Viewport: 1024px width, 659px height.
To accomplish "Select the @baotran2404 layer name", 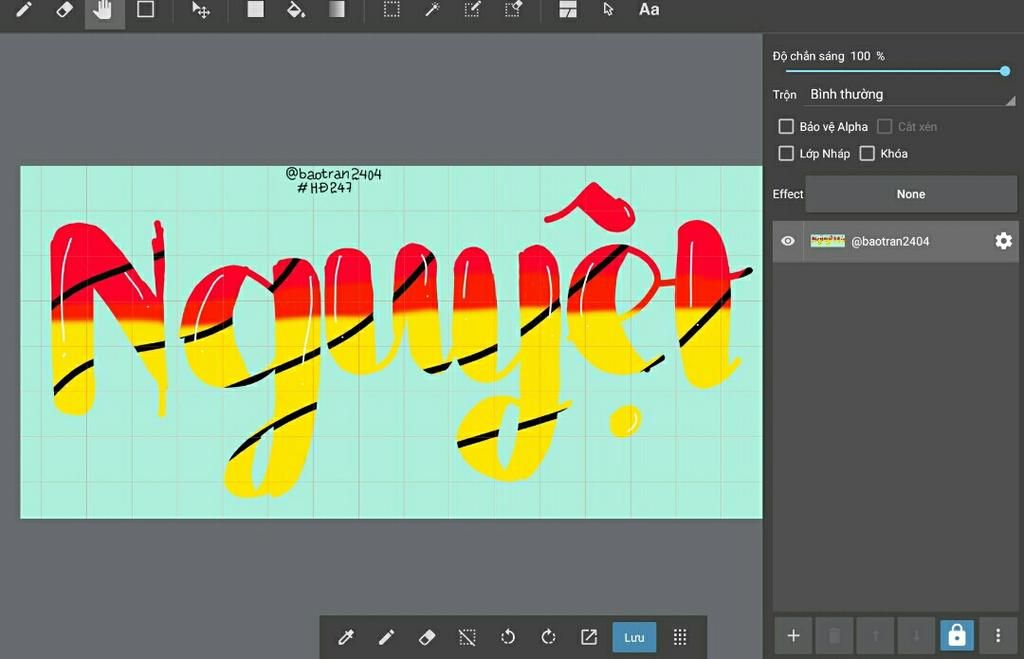I will [x=890, y=241].
